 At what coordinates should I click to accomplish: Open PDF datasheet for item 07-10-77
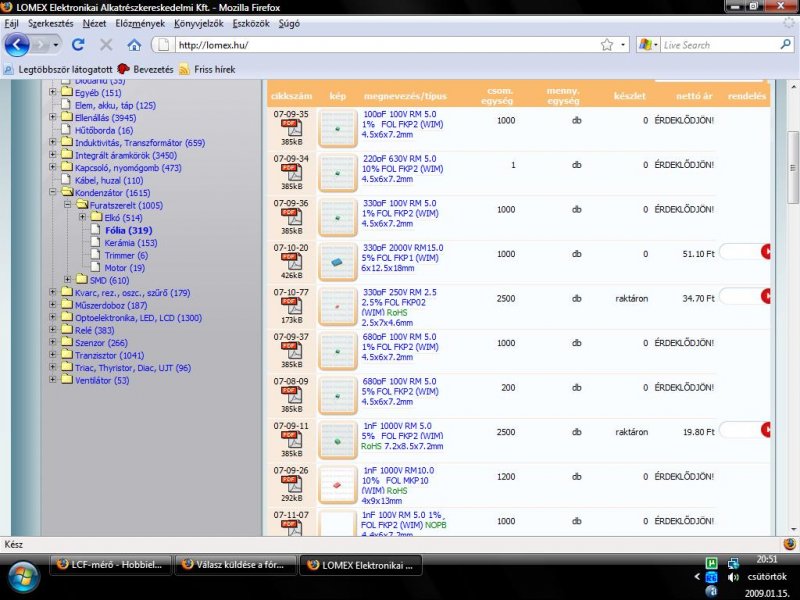point(291,306)
